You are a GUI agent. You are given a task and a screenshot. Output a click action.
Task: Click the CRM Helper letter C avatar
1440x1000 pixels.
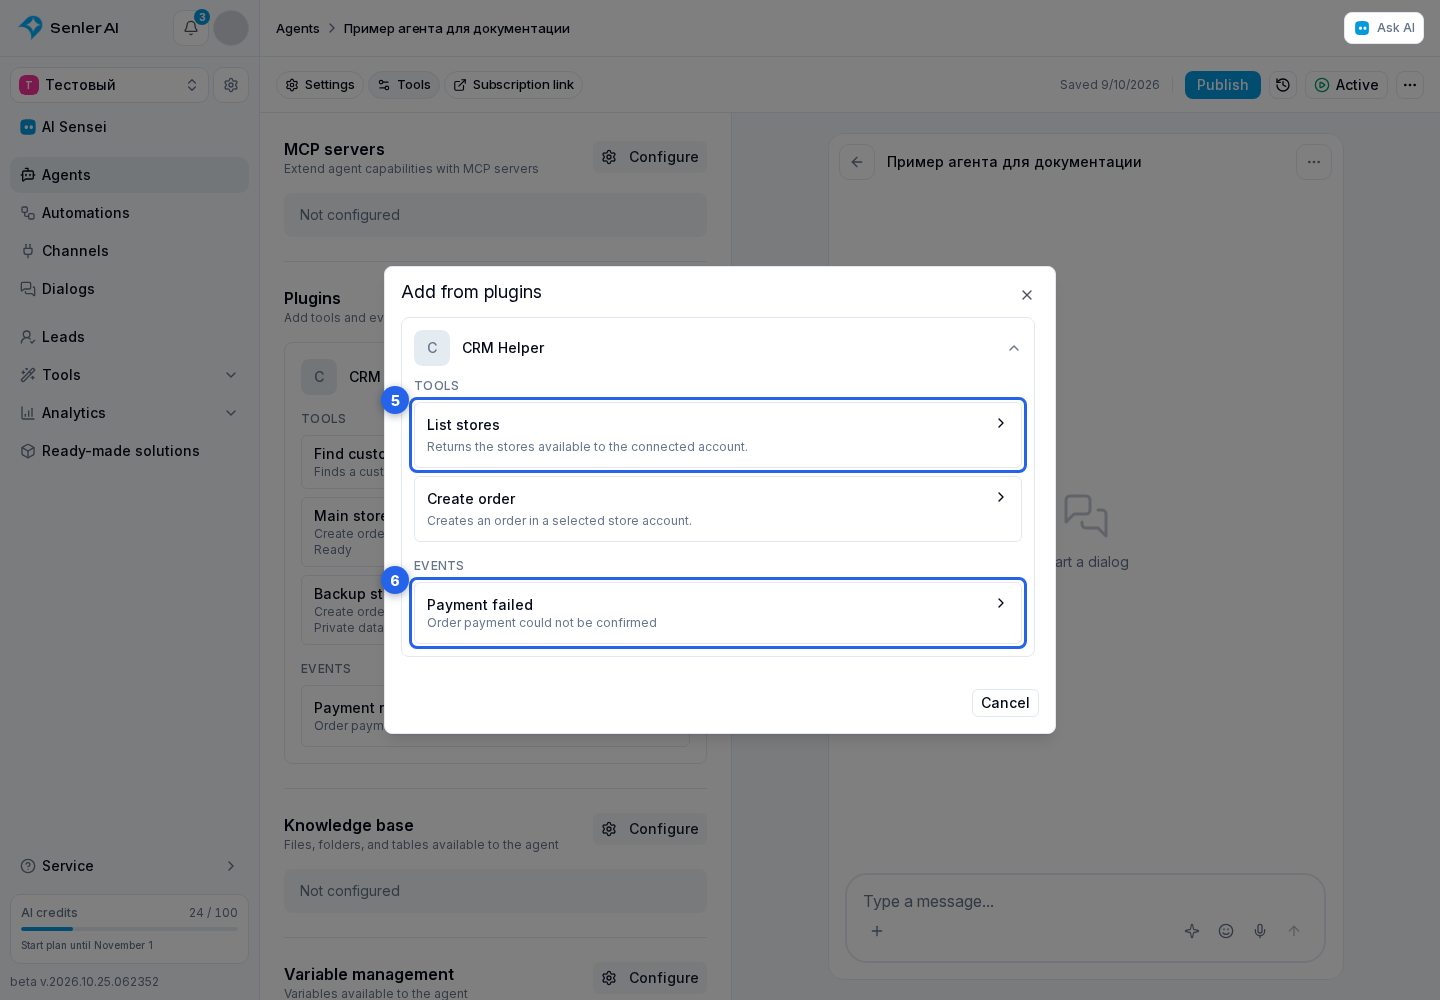click(432, 348)
